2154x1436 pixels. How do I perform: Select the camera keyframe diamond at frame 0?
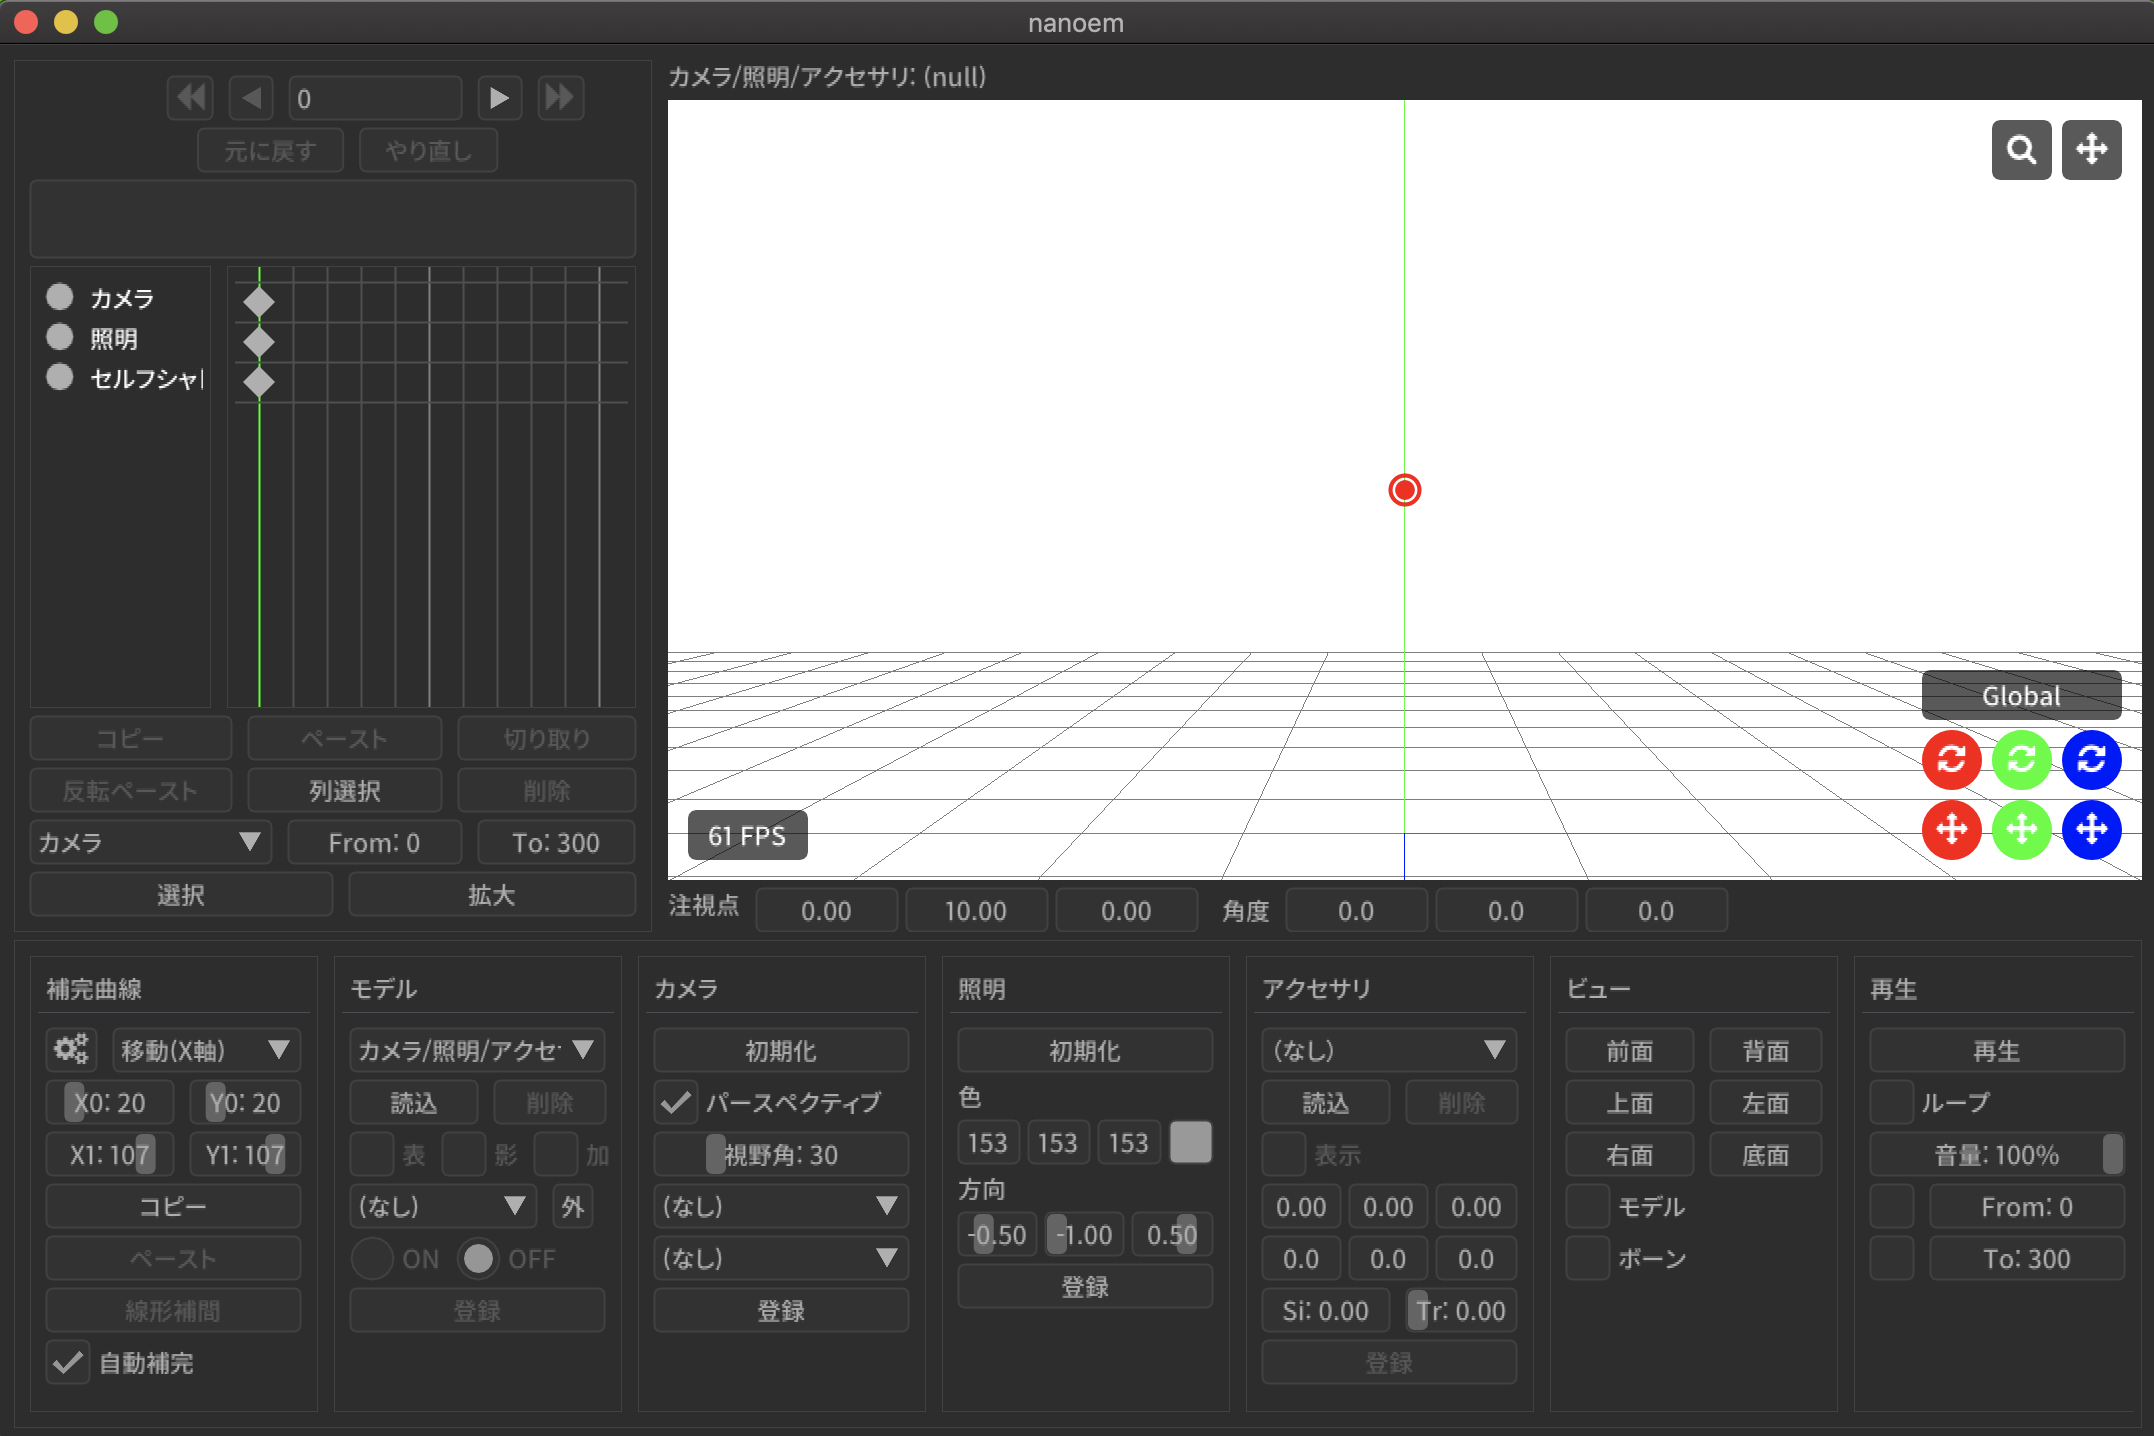[259, 301]
